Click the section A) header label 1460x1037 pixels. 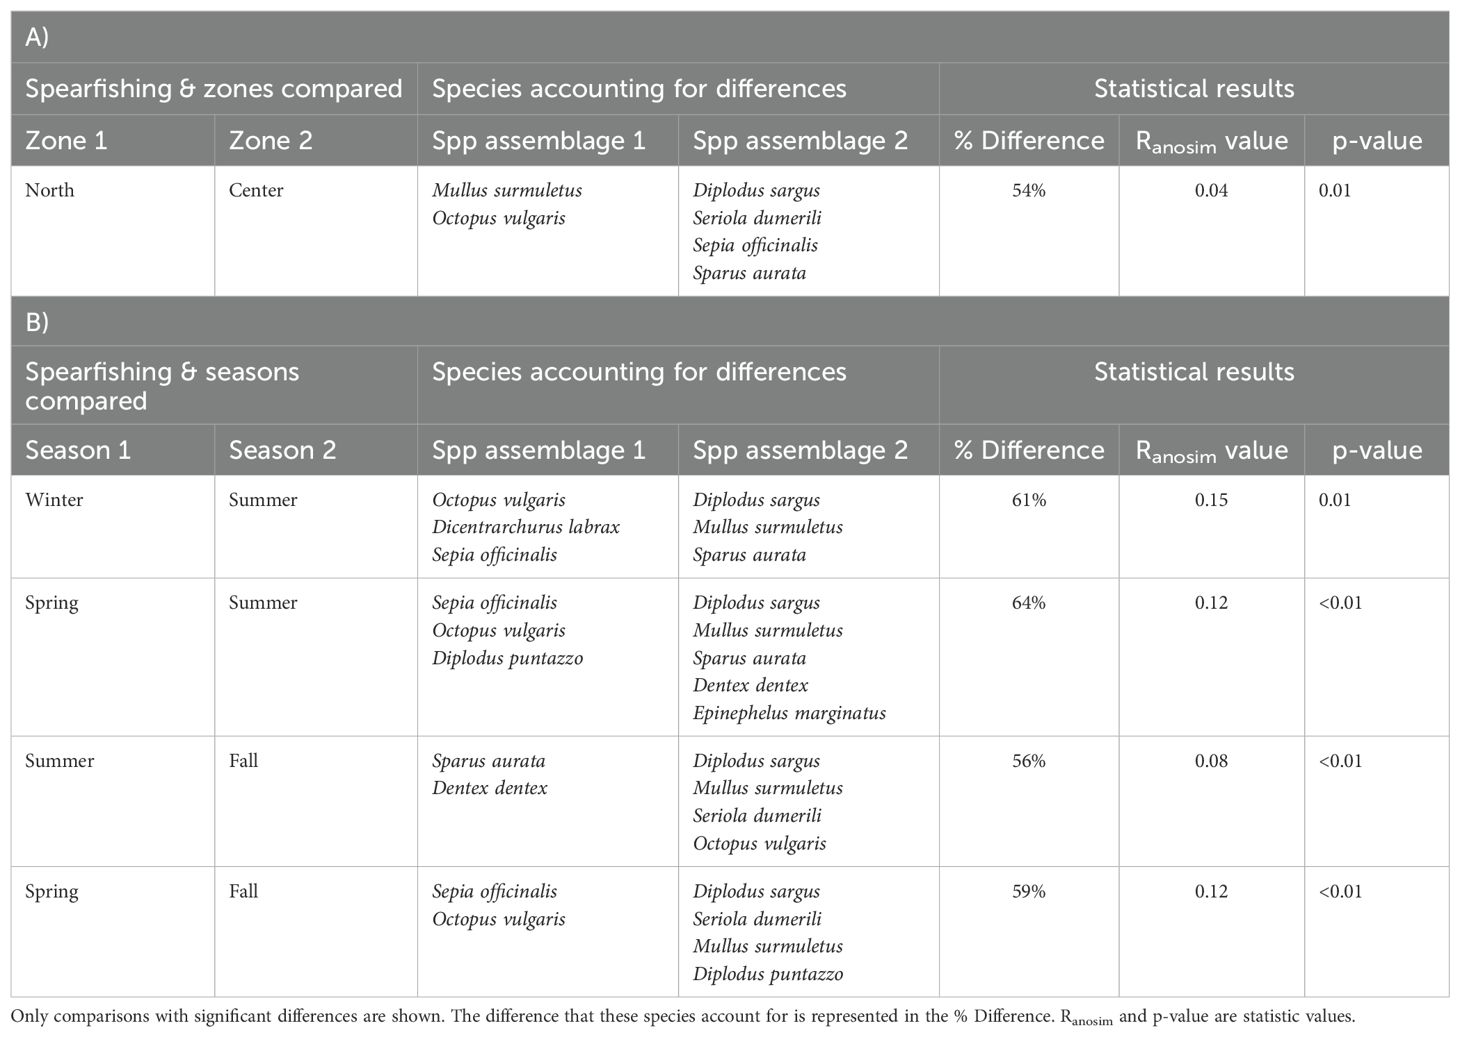(37, 37)
